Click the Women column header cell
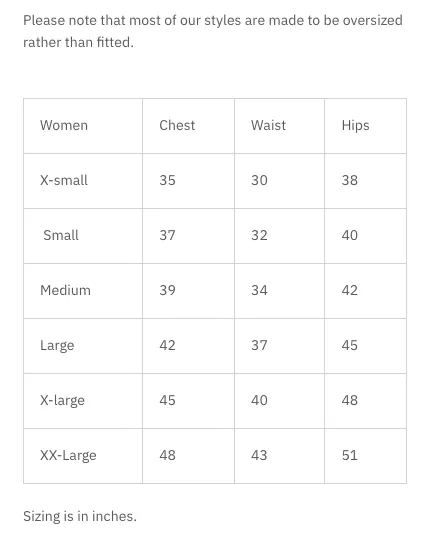This screenshot has height=543, width=429. tap(83, 126)
